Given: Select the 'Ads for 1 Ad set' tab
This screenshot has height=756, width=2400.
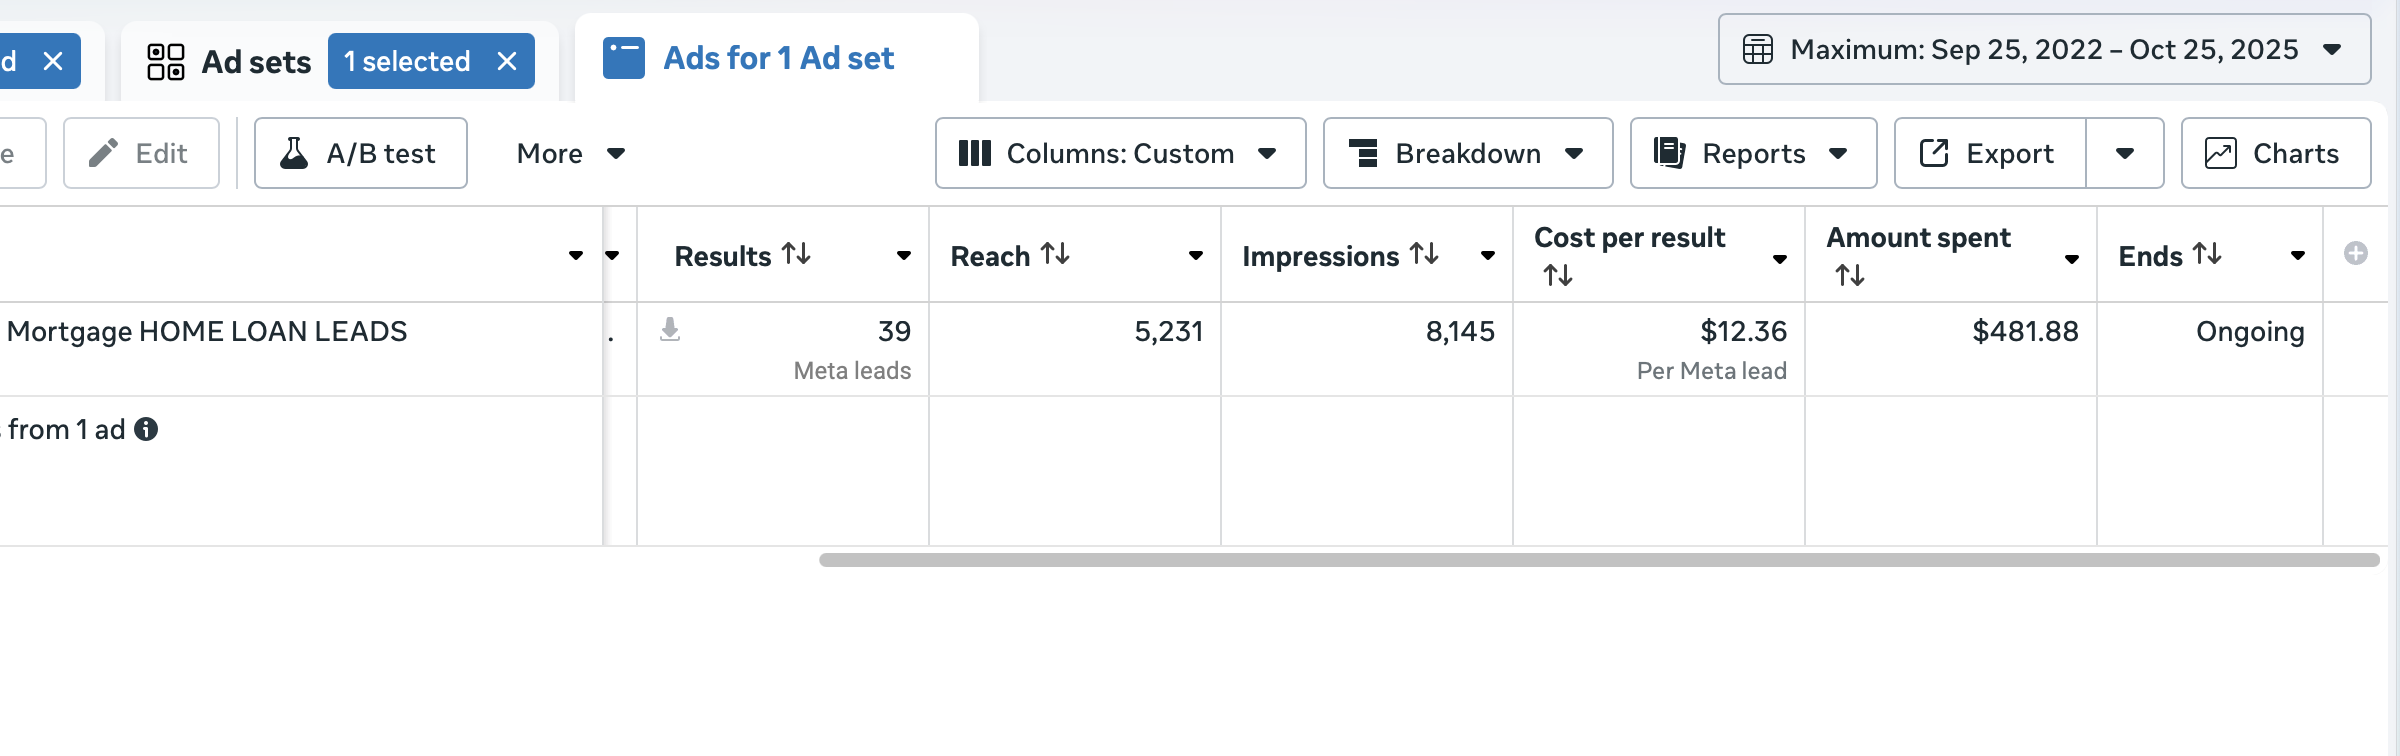Looking at the screenshot, I should tap(777, 58).
